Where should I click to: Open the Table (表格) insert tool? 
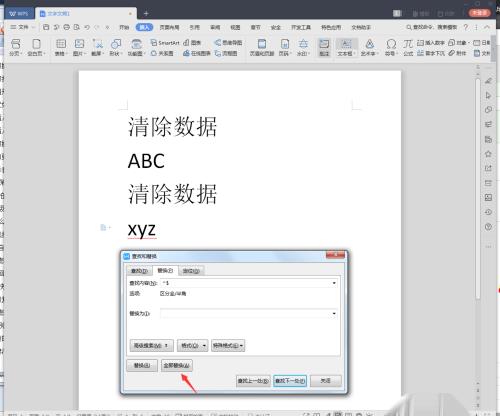(x=61, y=47)
